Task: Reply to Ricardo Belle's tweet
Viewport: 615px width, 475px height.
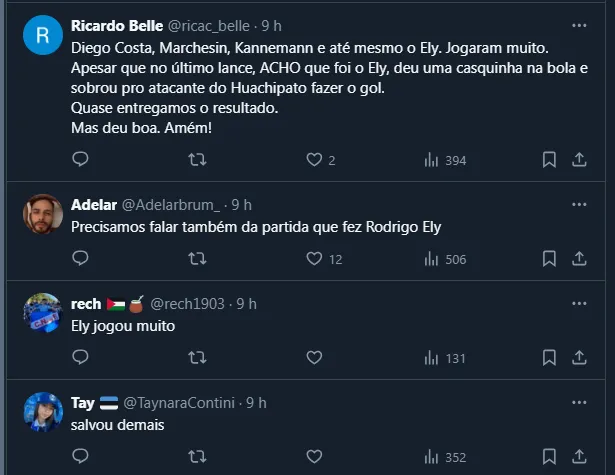Action: [81, 160]
